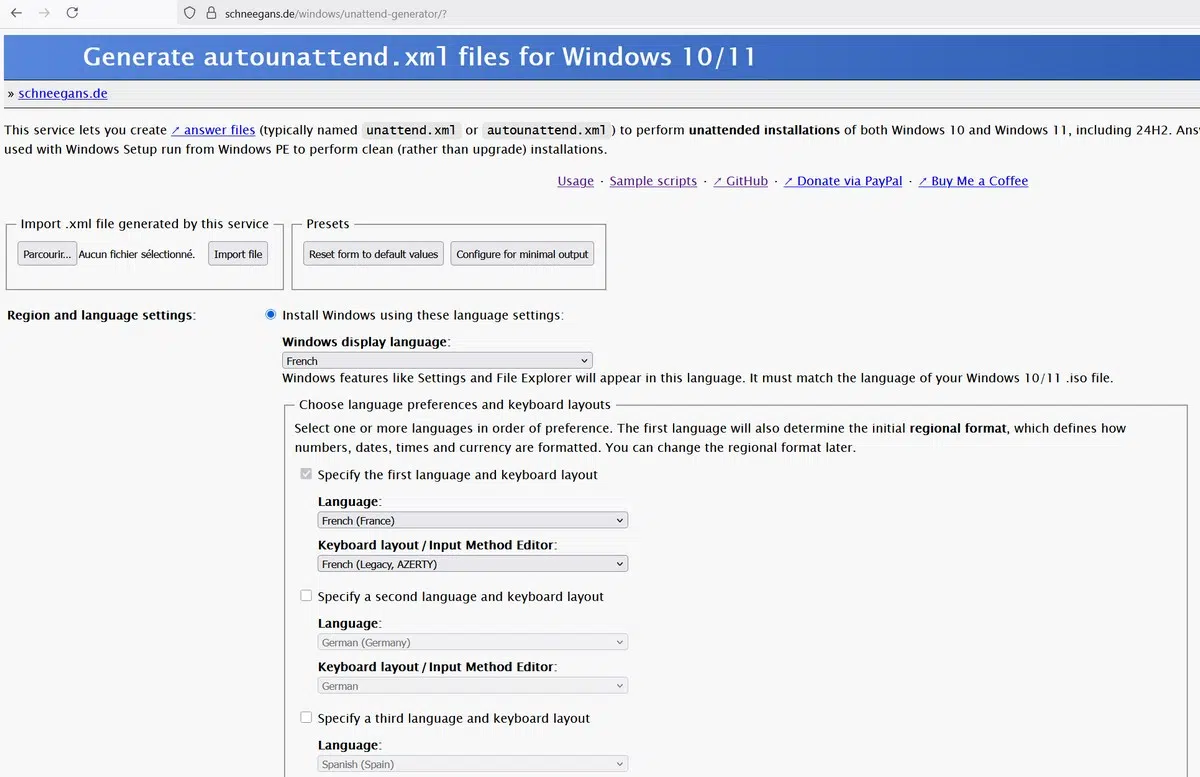Click the shield icon in the address bar
Image resolution: width=1200 pixels, height=777 pixels.
(189, 13)
